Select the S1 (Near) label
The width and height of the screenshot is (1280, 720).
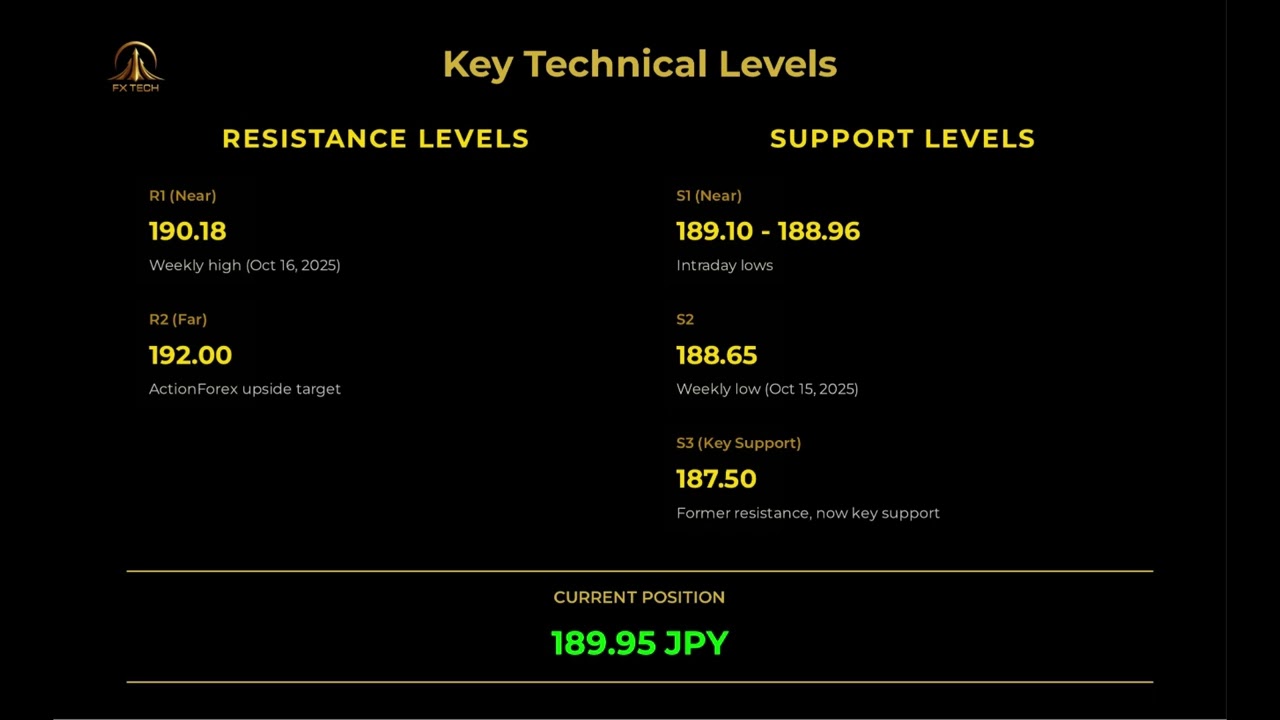point(709,196)
